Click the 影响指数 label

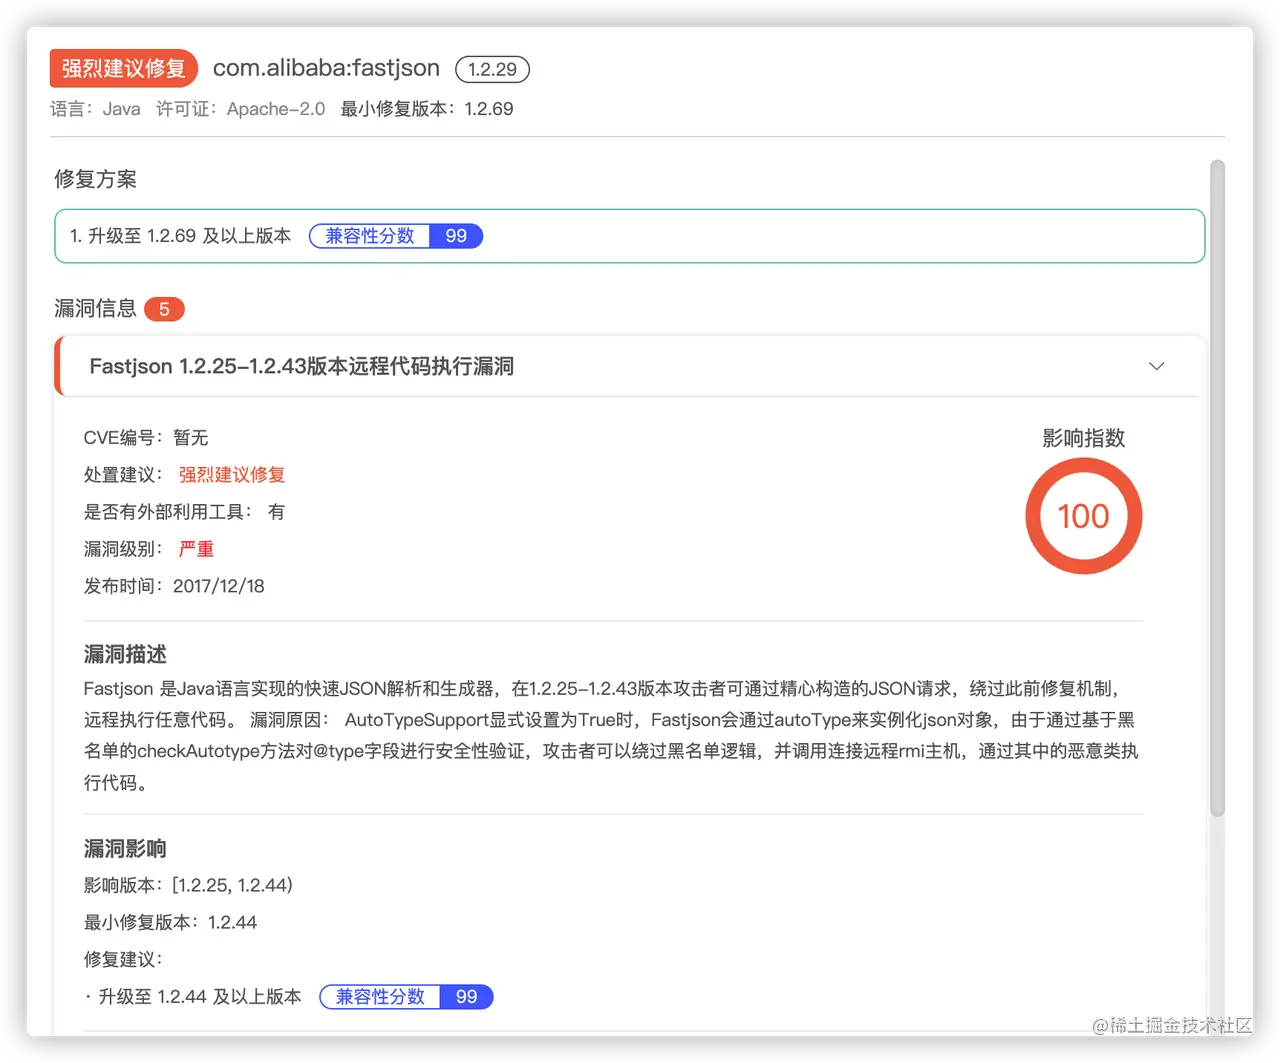pos(1084,438)
